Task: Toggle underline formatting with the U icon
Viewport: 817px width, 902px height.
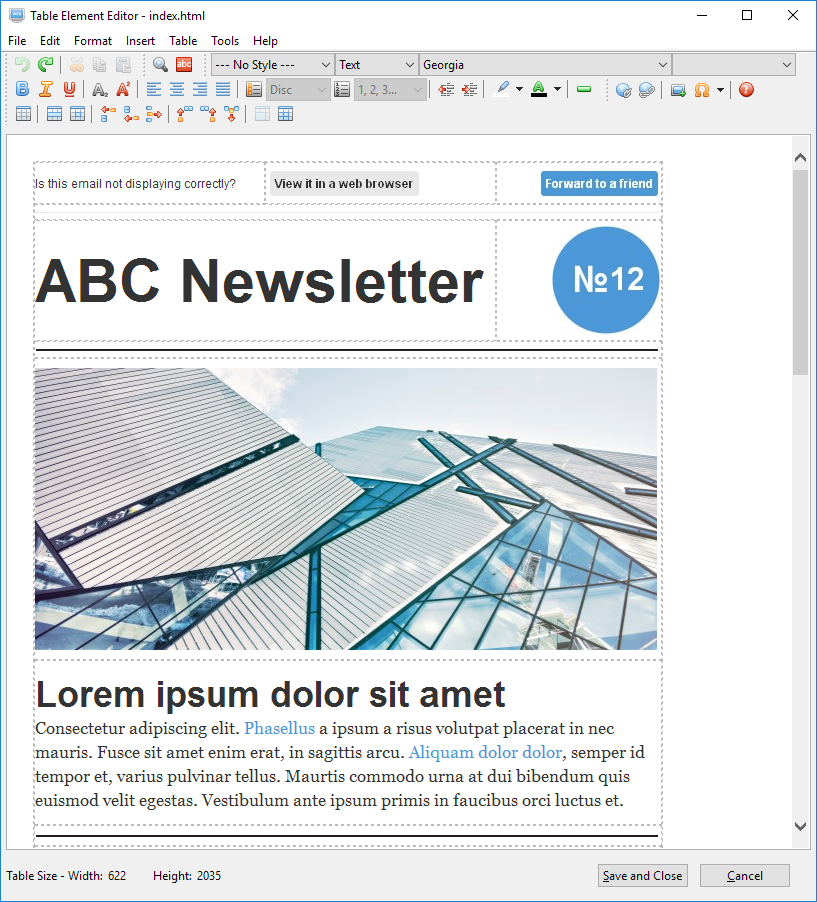Action: tap(69, 89)
